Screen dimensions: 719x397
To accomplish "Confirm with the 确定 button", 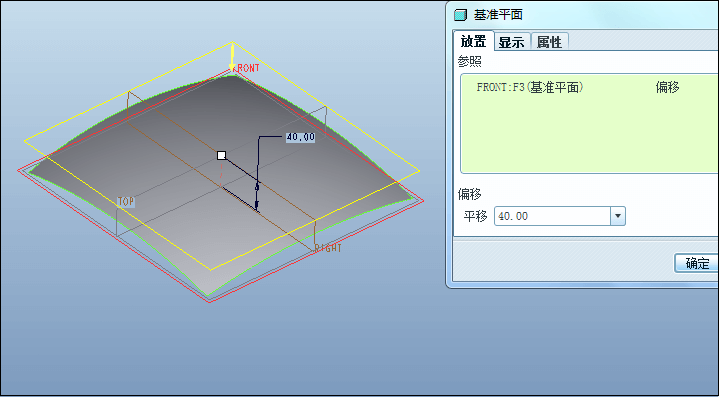I will pos(697,263).
